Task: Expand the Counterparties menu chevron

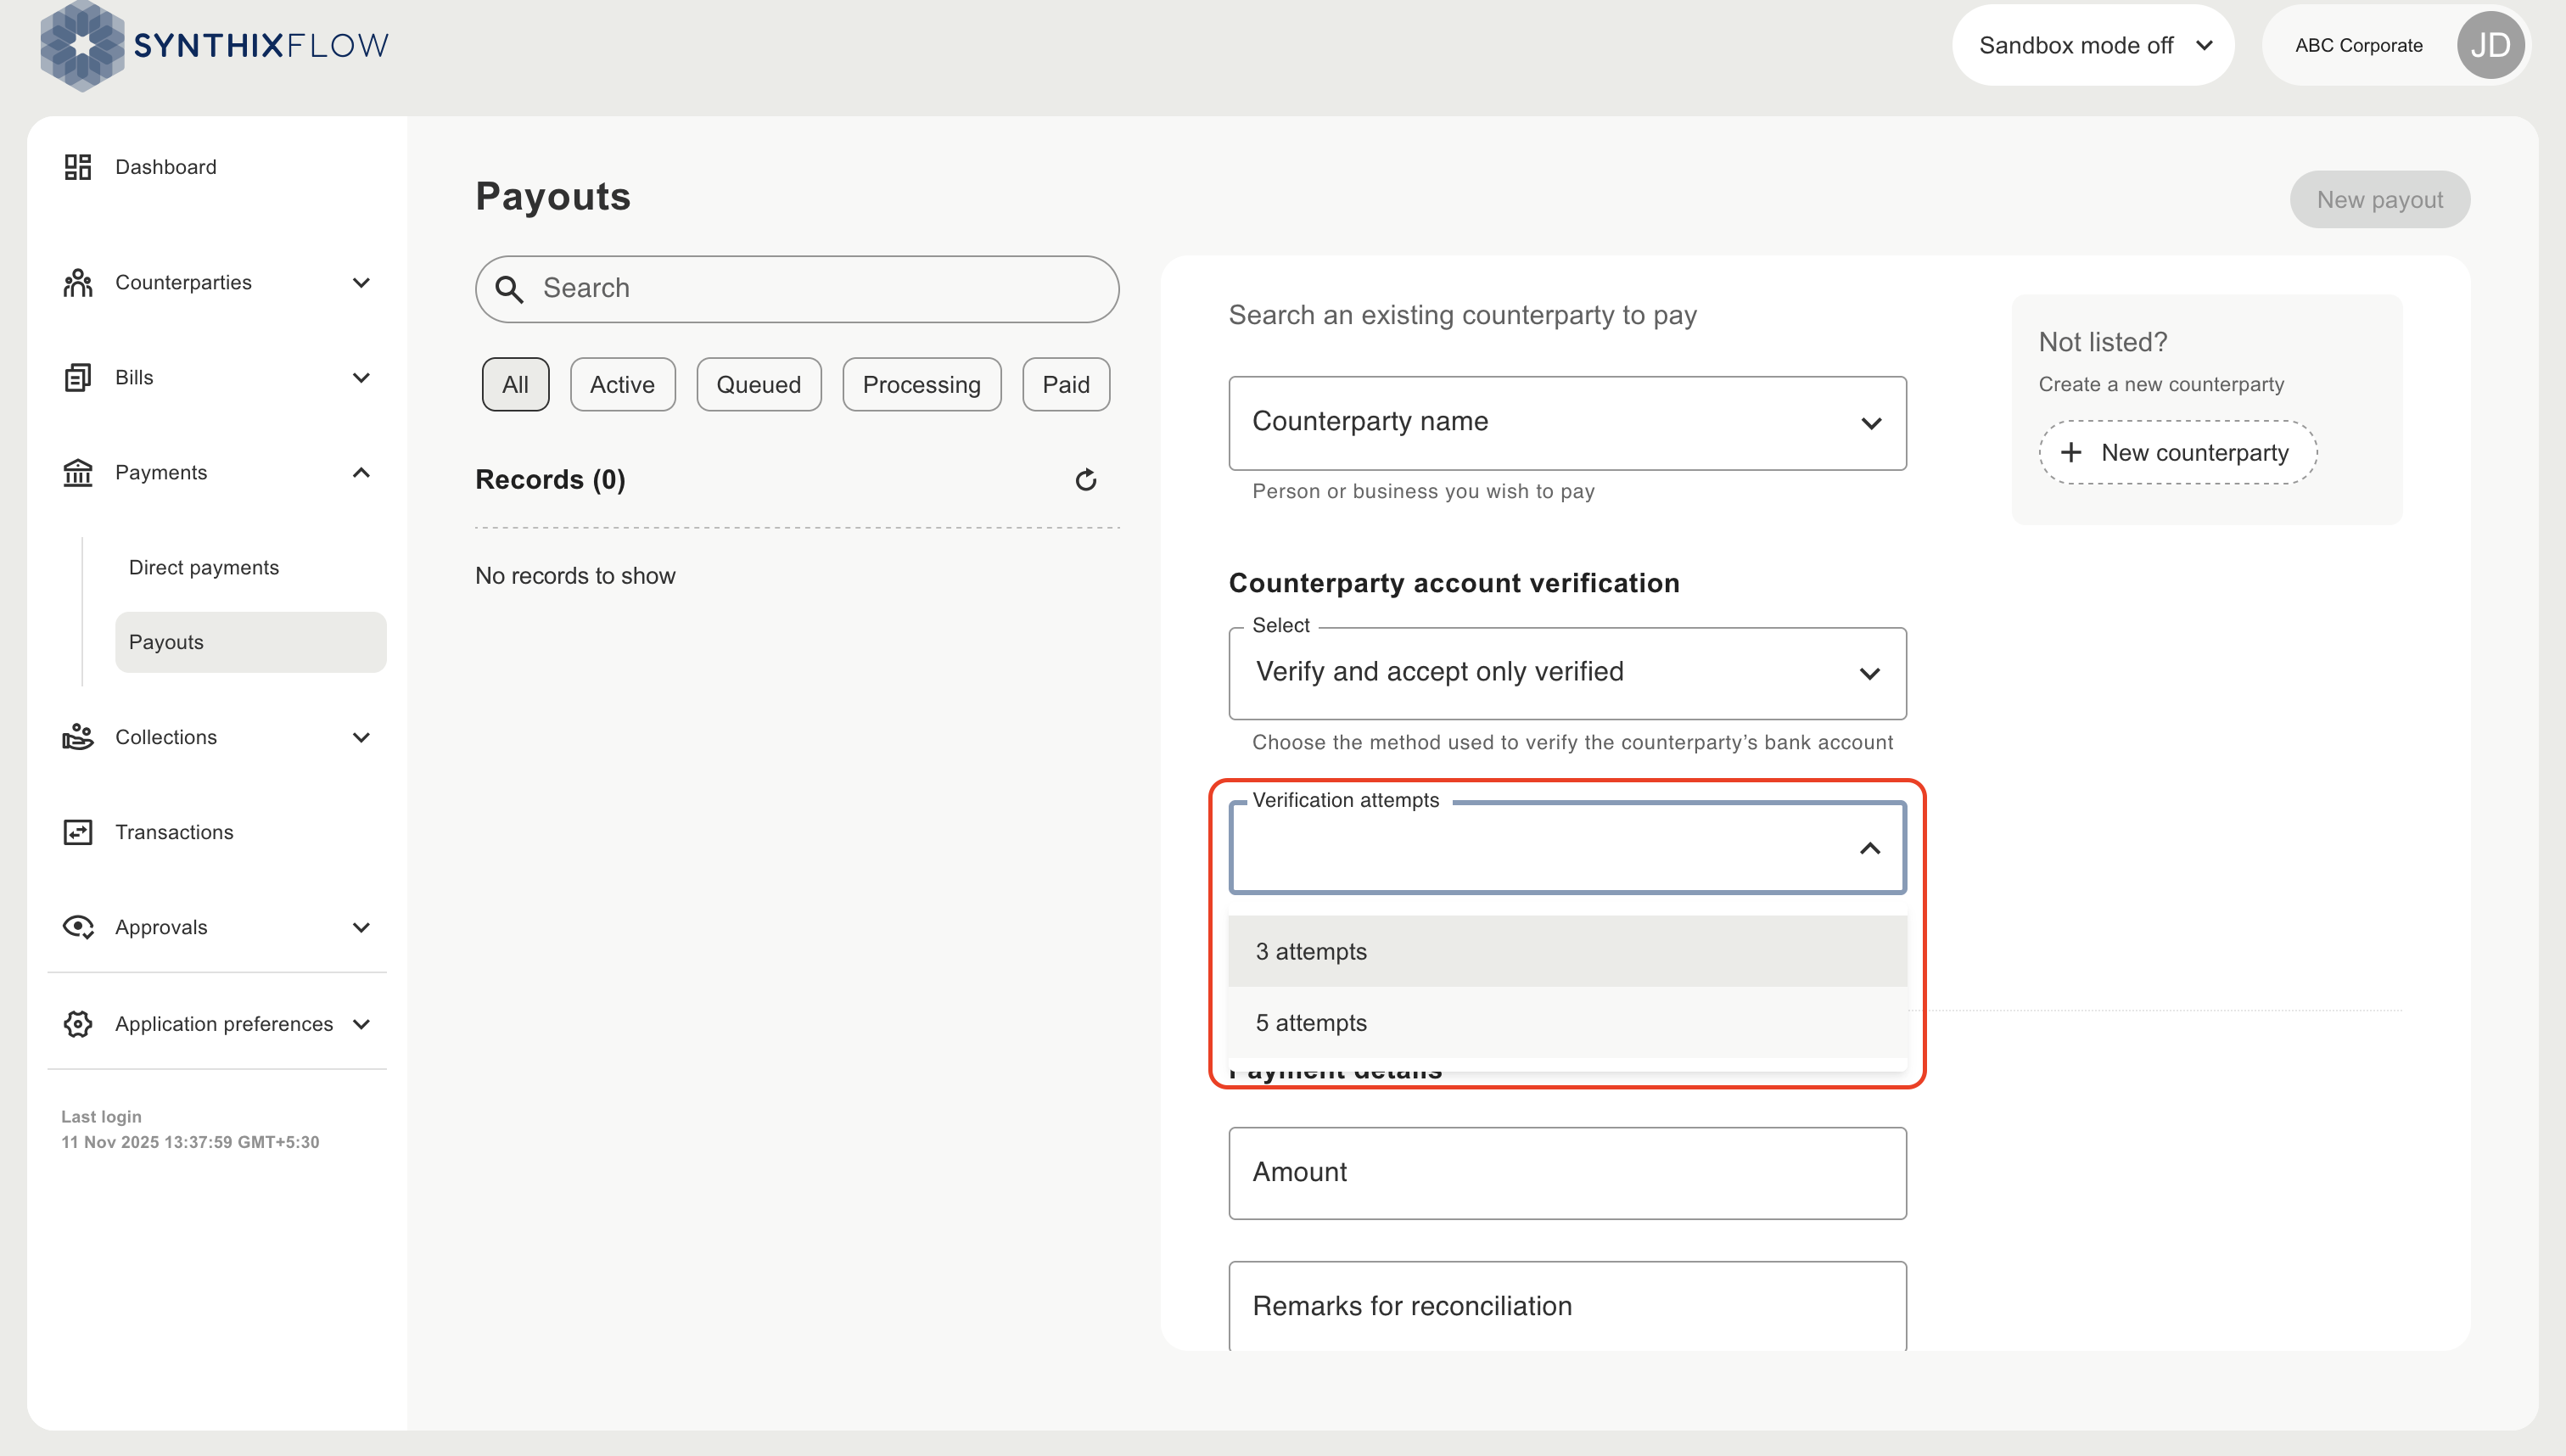Action: [x=362, y=283]
